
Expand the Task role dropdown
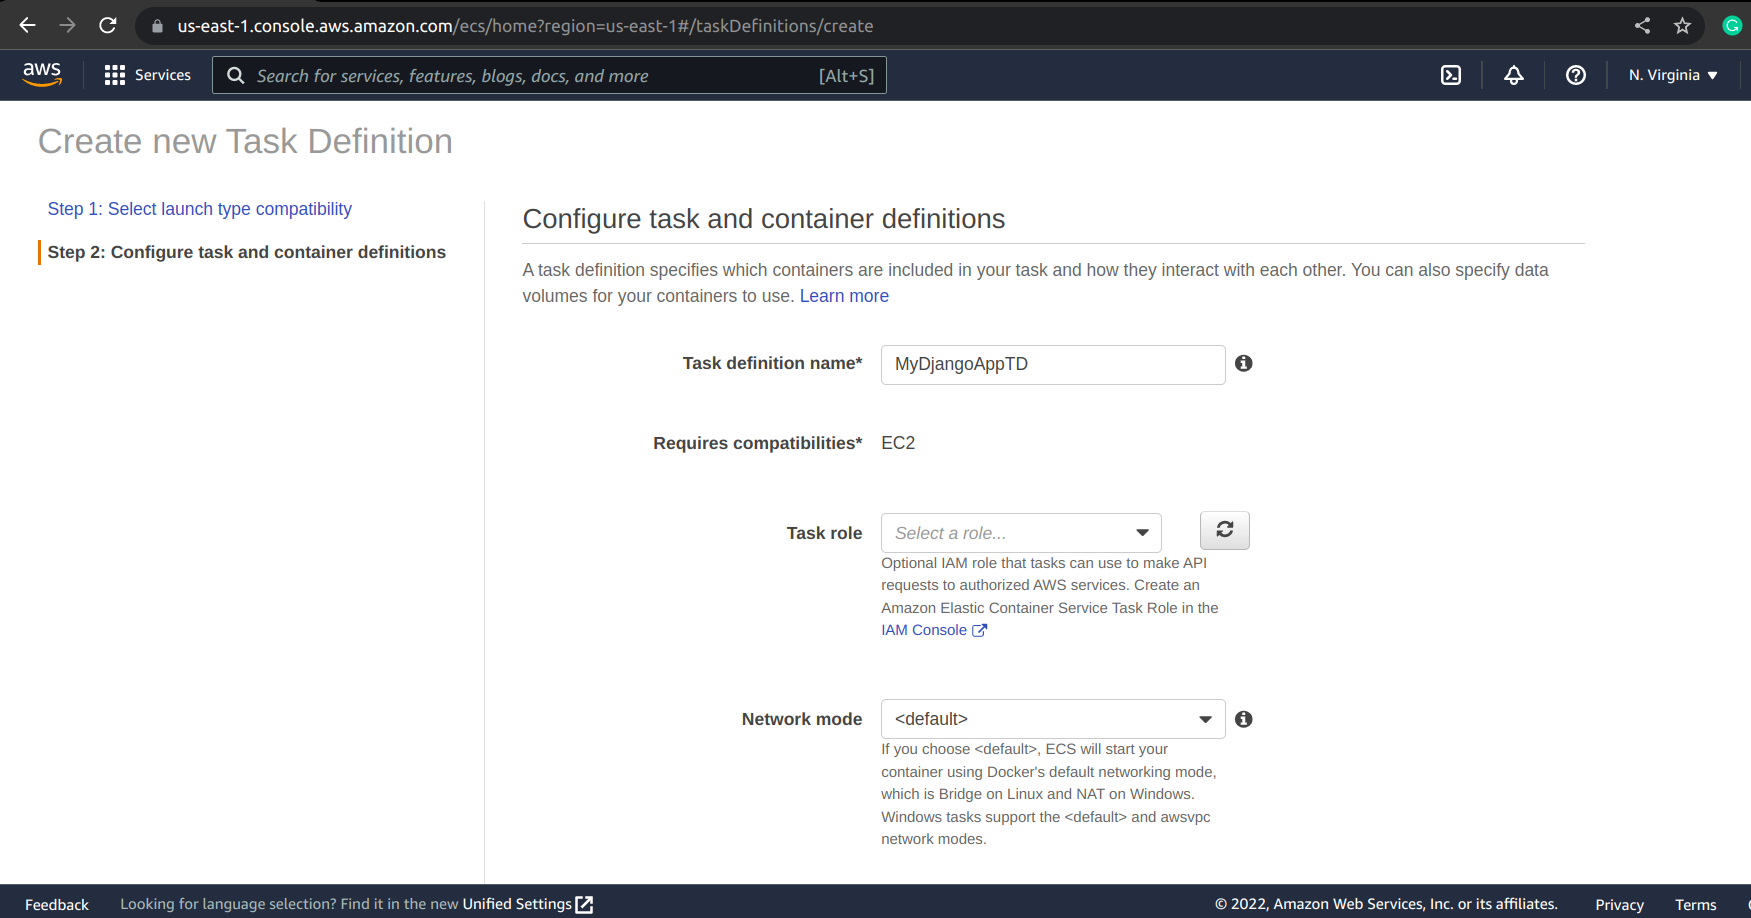coord(1020,533)
